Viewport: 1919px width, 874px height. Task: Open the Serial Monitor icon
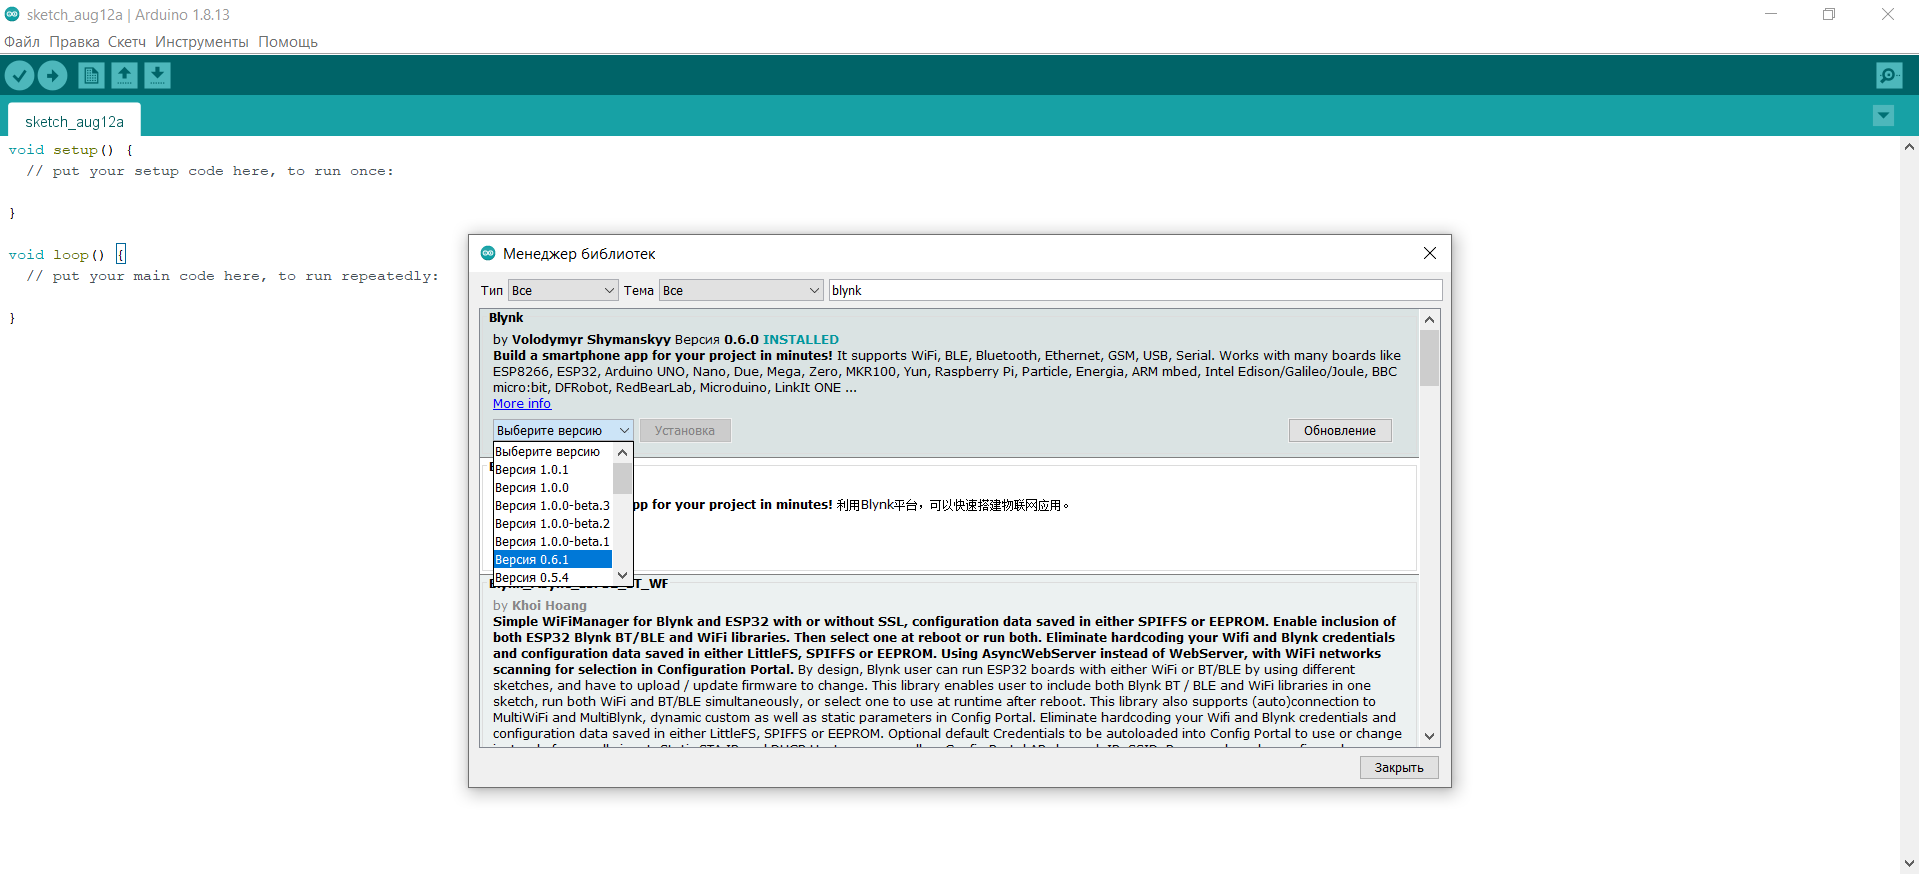(x=1889, y=75)
